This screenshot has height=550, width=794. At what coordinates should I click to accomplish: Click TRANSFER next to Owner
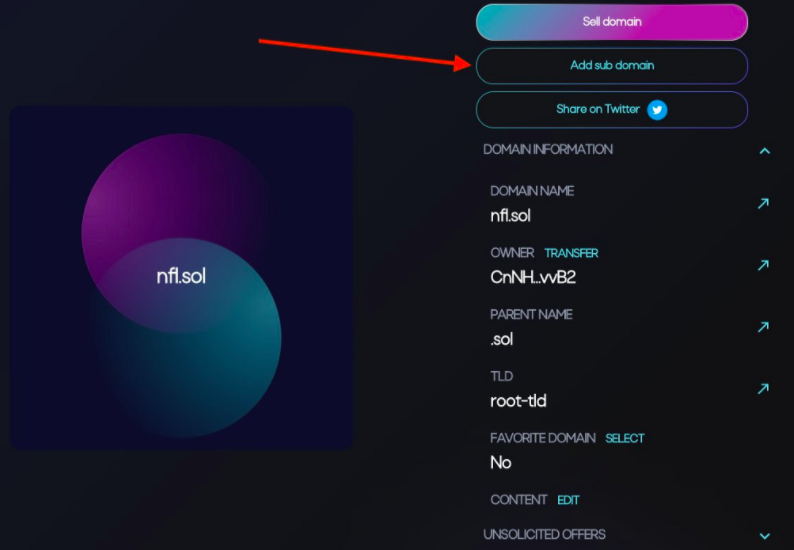[571, 253]
